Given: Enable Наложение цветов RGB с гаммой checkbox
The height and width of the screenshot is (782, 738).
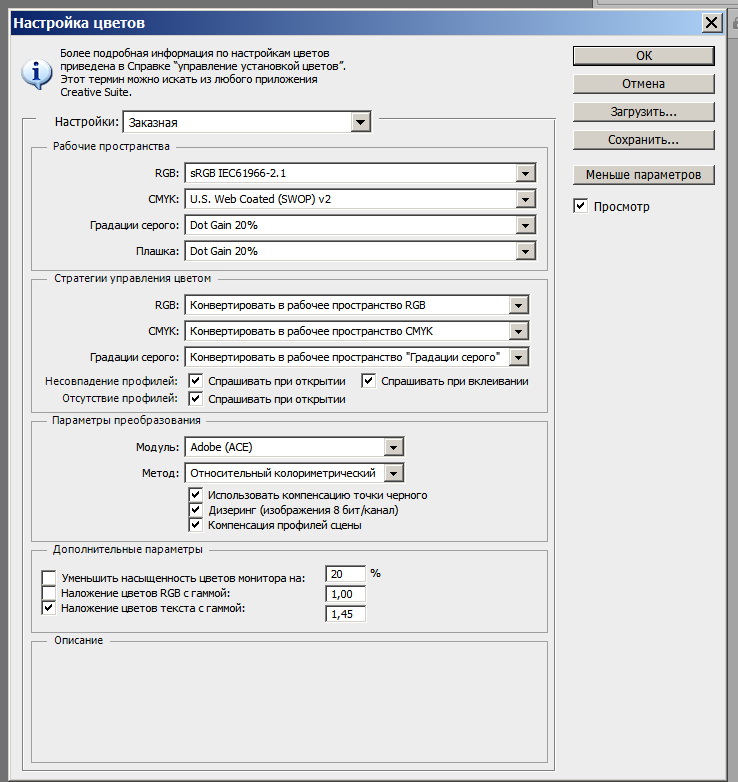Looking at the screenshot, I should (49, 593).
